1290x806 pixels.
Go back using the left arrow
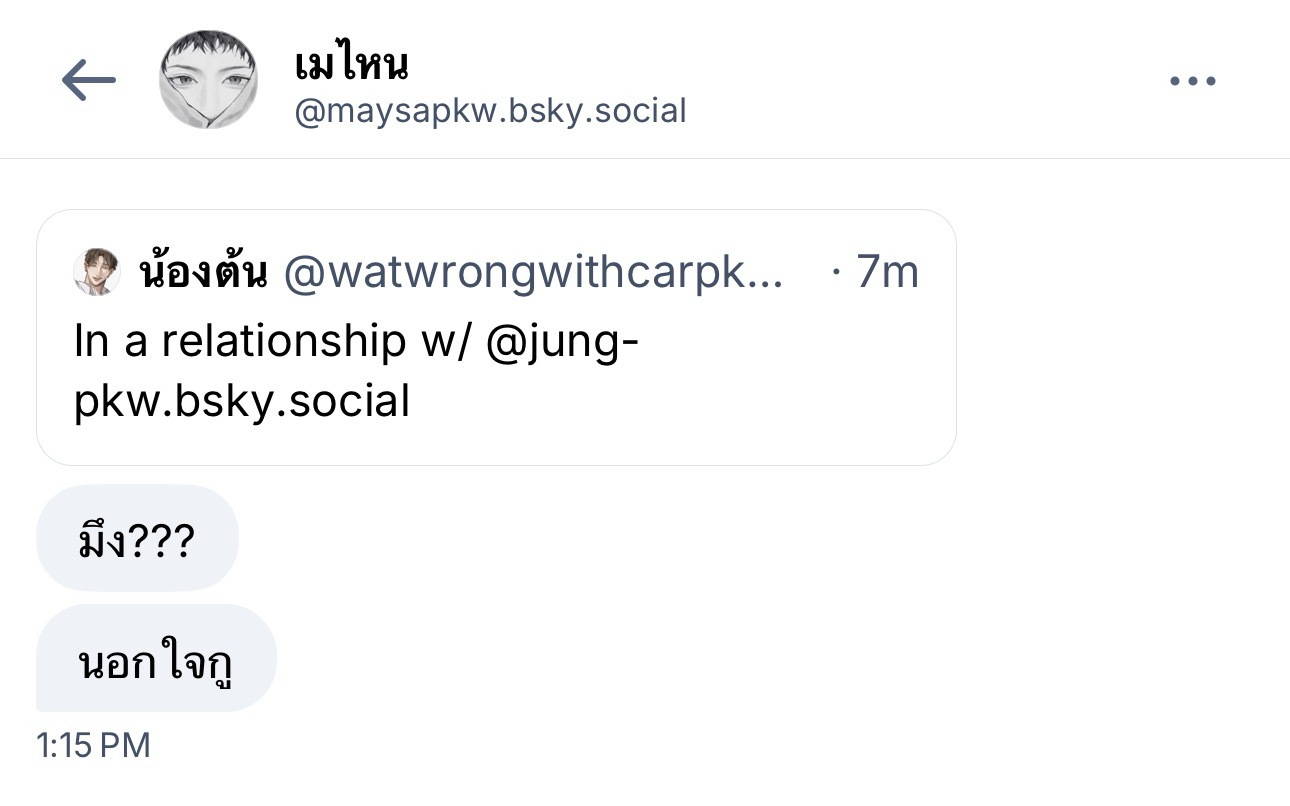pyautogui.click(x=88, y=81)
